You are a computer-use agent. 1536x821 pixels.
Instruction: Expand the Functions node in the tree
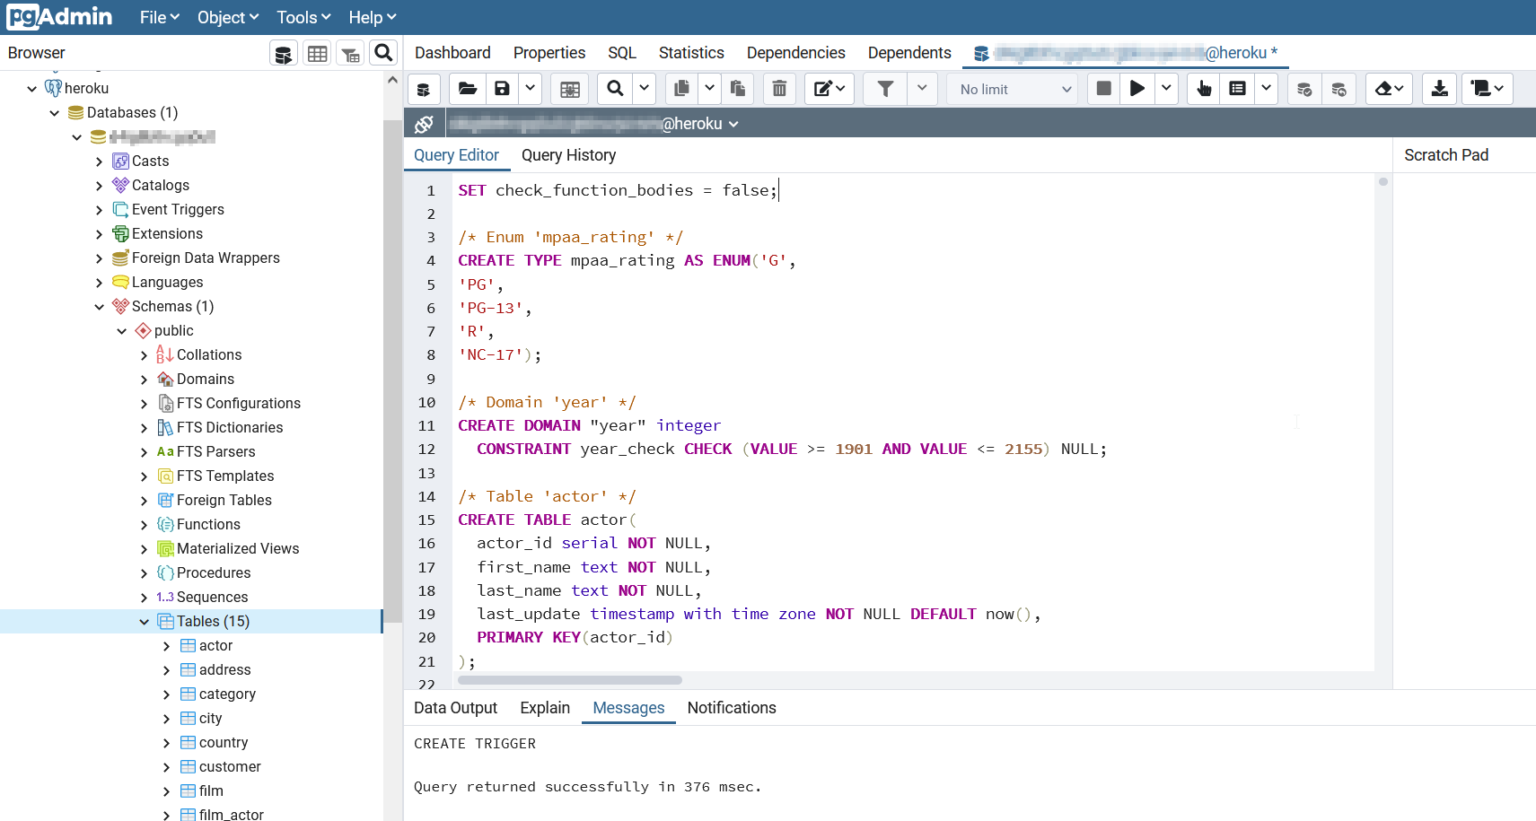coord(144,525)
